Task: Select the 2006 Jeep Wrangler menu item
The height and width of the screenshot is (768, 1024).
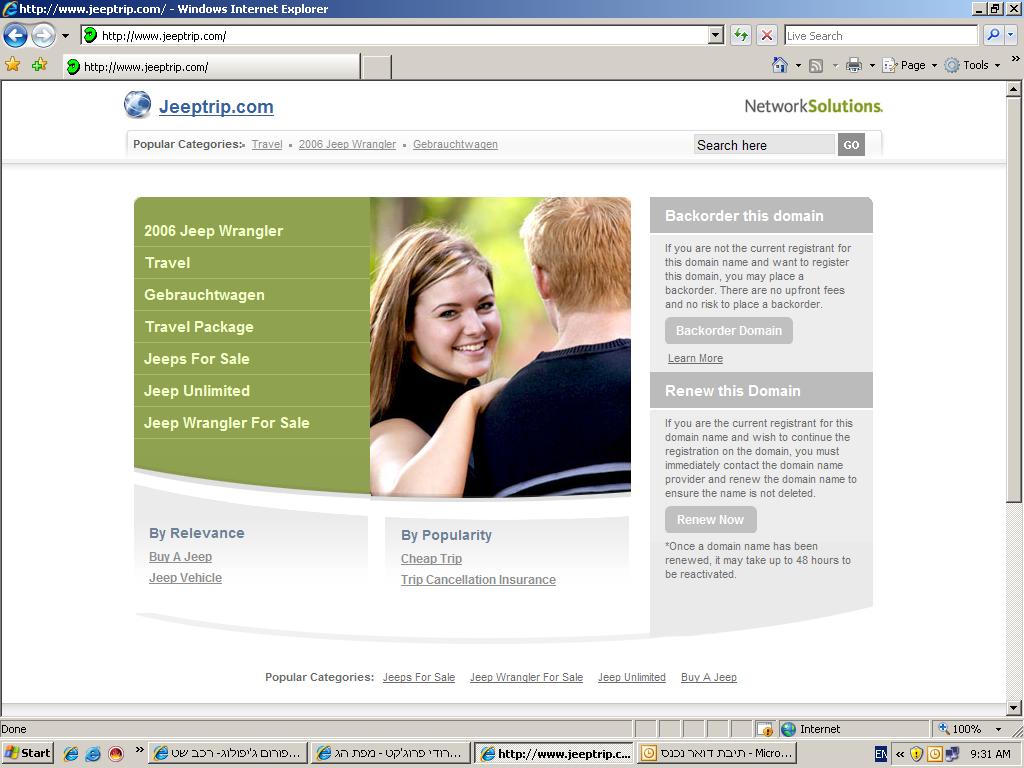Action: click(x=213, y=231)
